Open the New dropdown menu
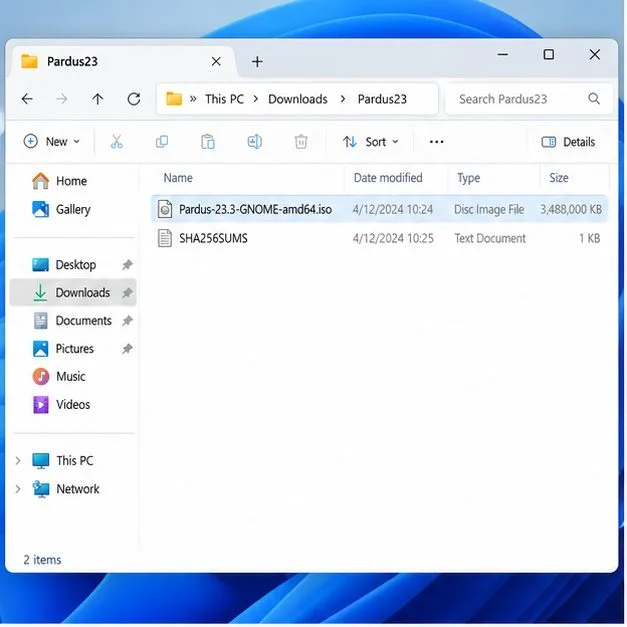The image size is (627, 627). coord(52,142)
